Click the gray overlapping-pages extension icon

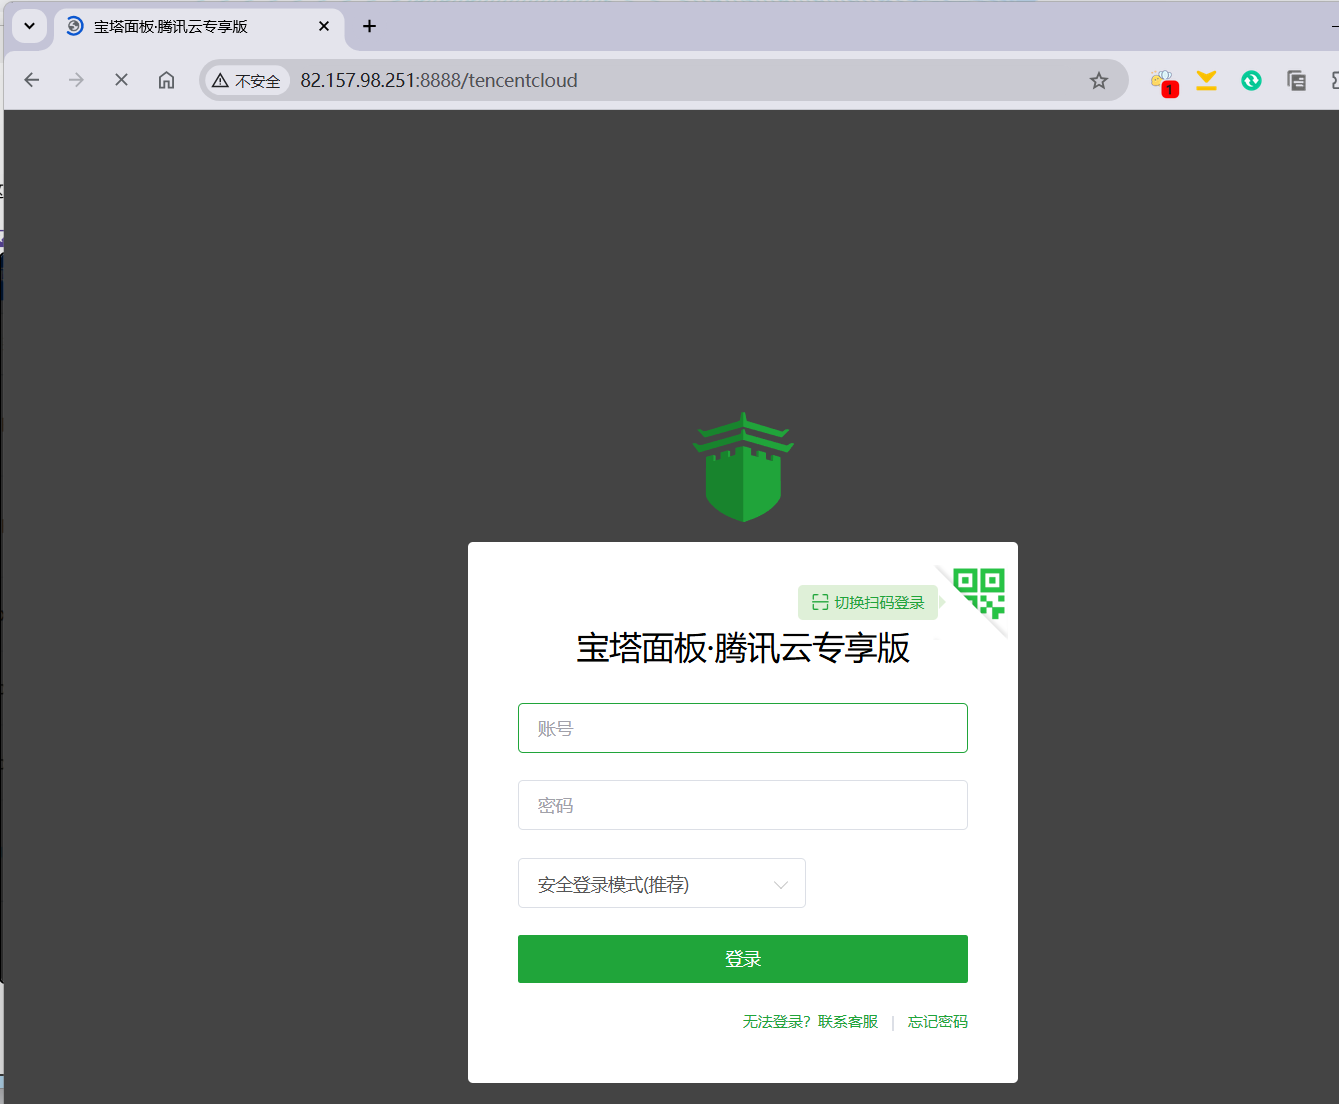click(1296, 81)
